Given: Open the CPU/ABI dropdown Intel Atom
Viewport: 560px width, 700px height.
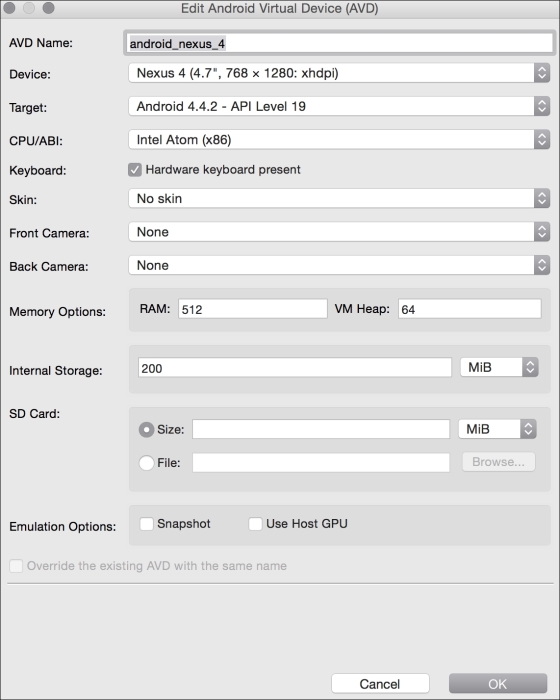Looking at the screenshot, I should [x=339, y=140].
